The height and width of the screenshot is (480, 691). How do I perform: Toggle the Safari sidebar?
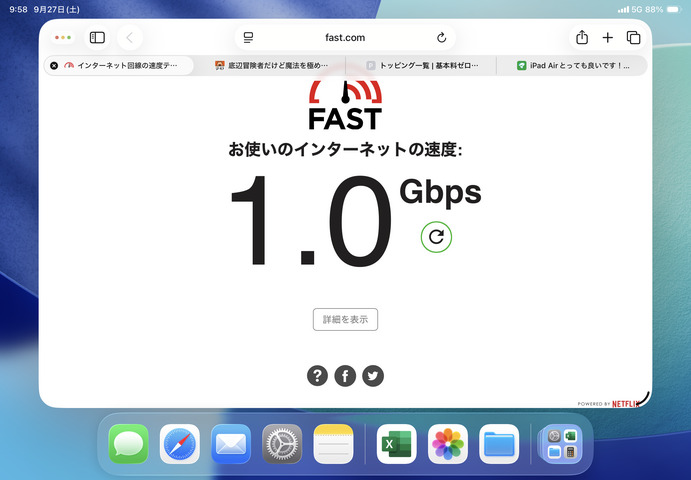click(x=97, y=38)
